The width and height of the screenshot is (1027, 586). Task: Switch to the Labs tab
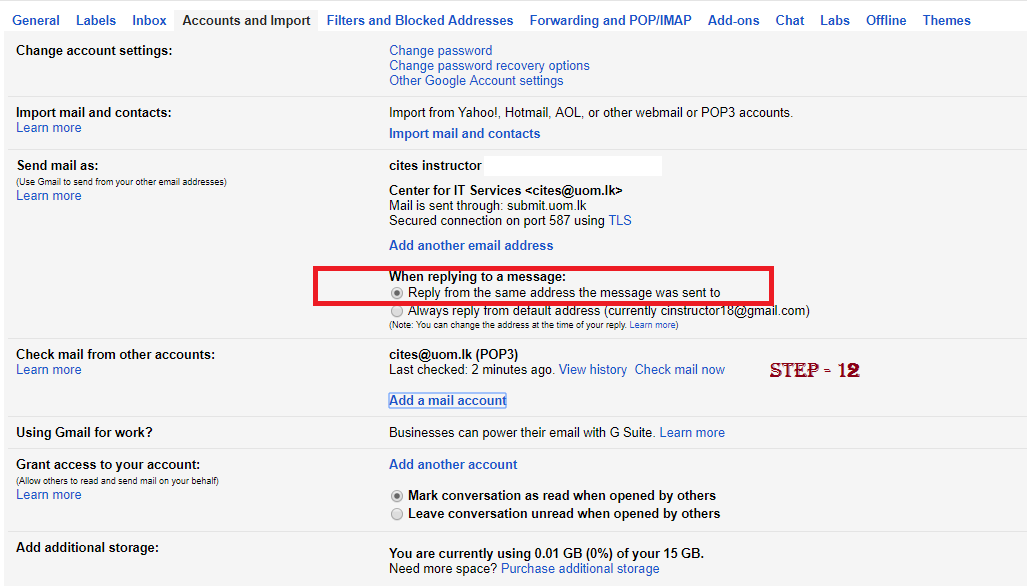pyautogui.click(x=834, y=20)
